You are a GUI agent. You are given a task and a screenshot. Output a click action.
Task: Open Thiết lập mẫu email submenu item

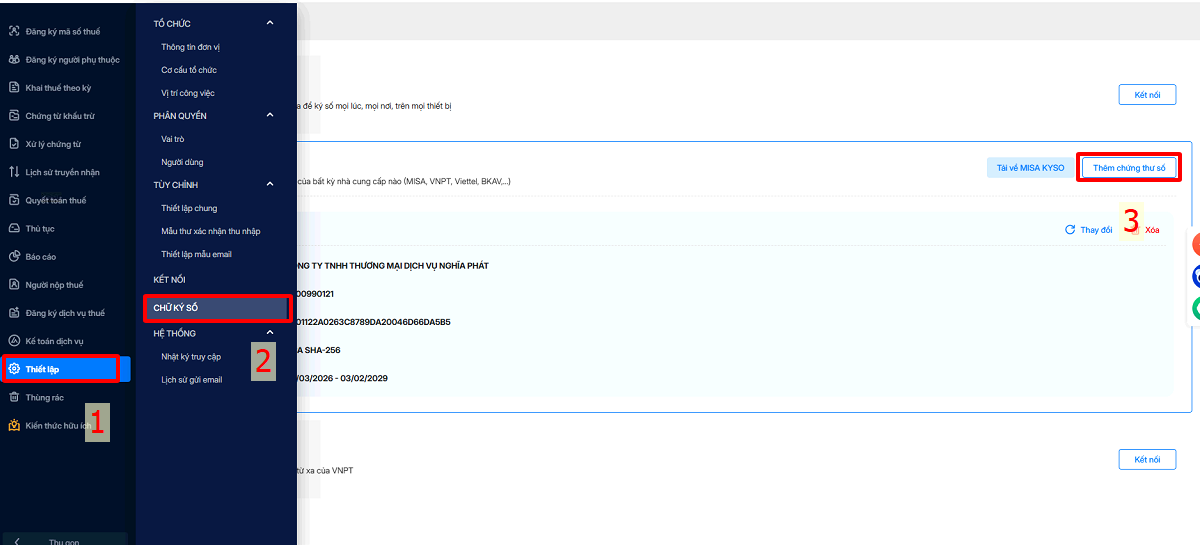point(196,254)
